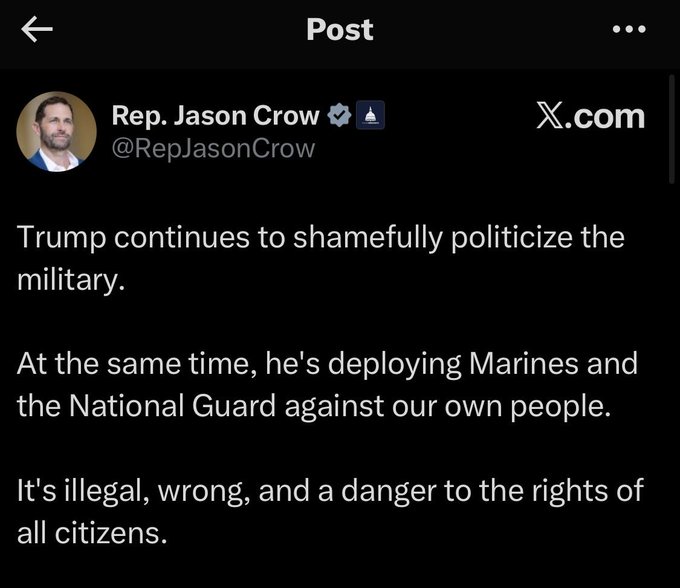Image resolution: width=680 pixels, height=588 pixels.
Task: Click the line starting 'It's illegal, wrong'
Action: click(330, 491)
